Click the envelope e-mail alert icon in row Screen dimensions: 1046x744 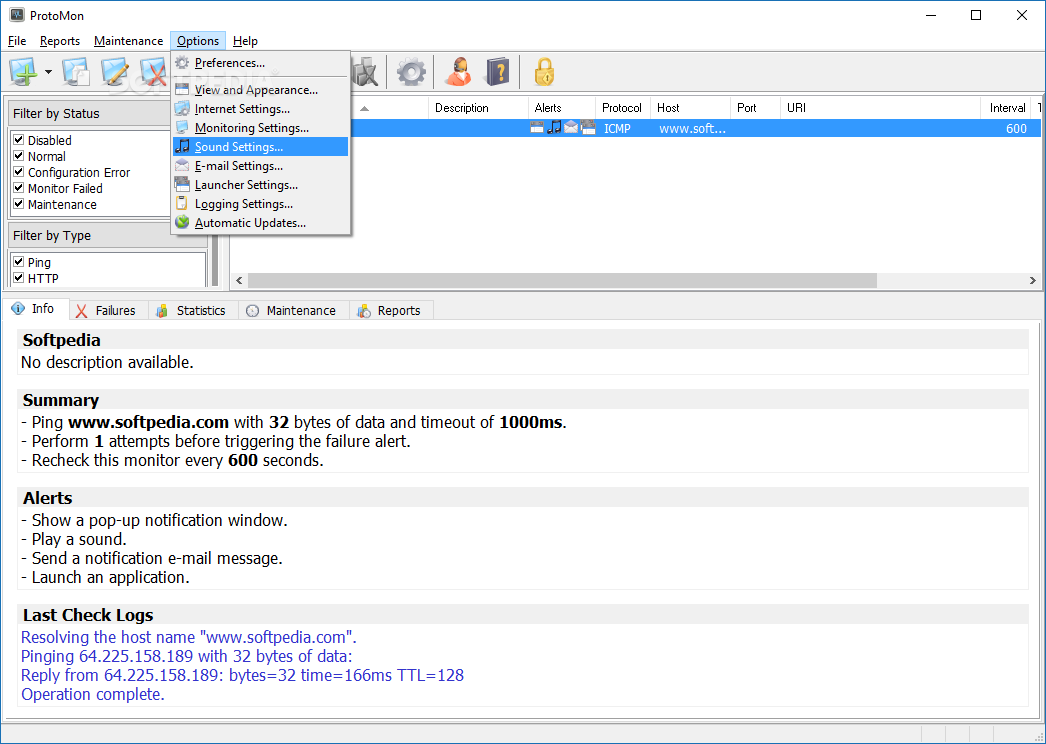point(571,127)
